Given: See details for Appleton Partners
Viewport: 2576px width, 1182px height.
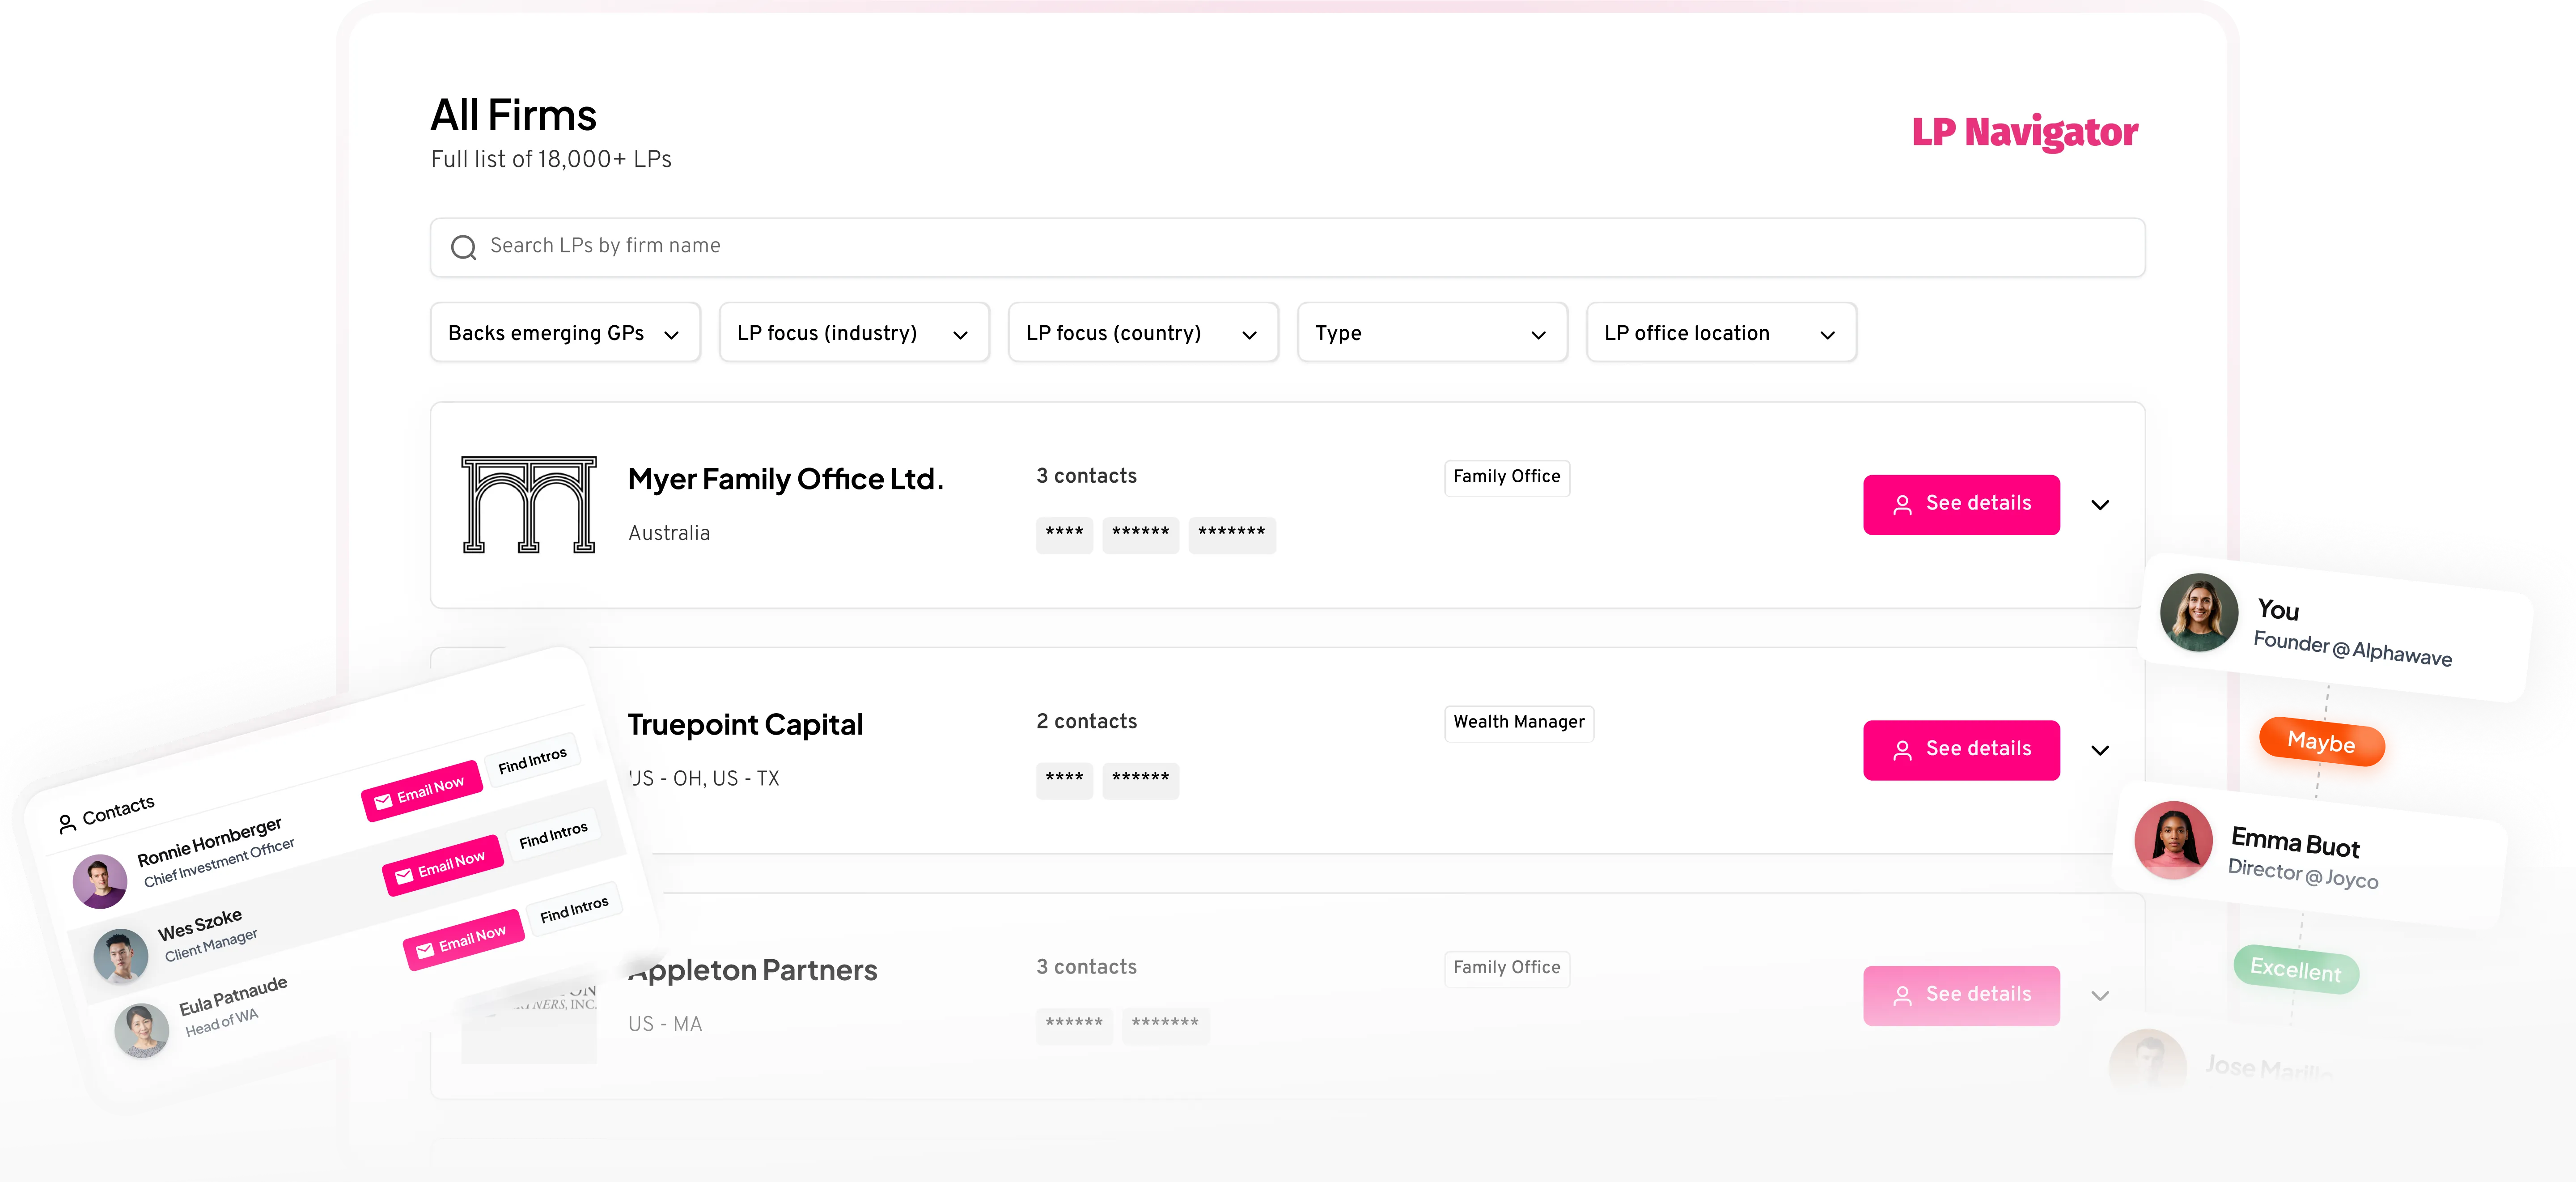Looking at the screenshot, I should (x=1961, y=995).
